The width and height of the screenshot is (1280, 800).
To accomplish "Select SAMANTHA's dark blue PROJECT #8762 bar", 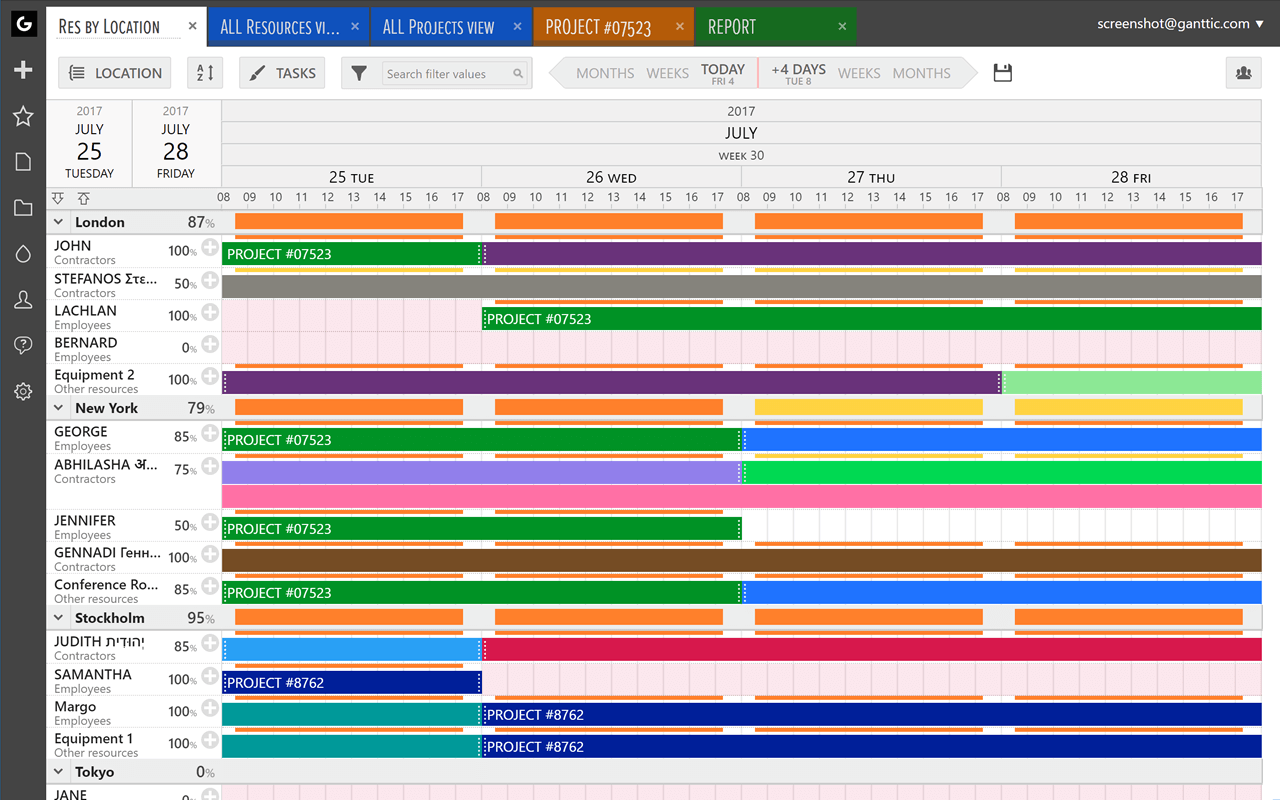I will point(351,682).
